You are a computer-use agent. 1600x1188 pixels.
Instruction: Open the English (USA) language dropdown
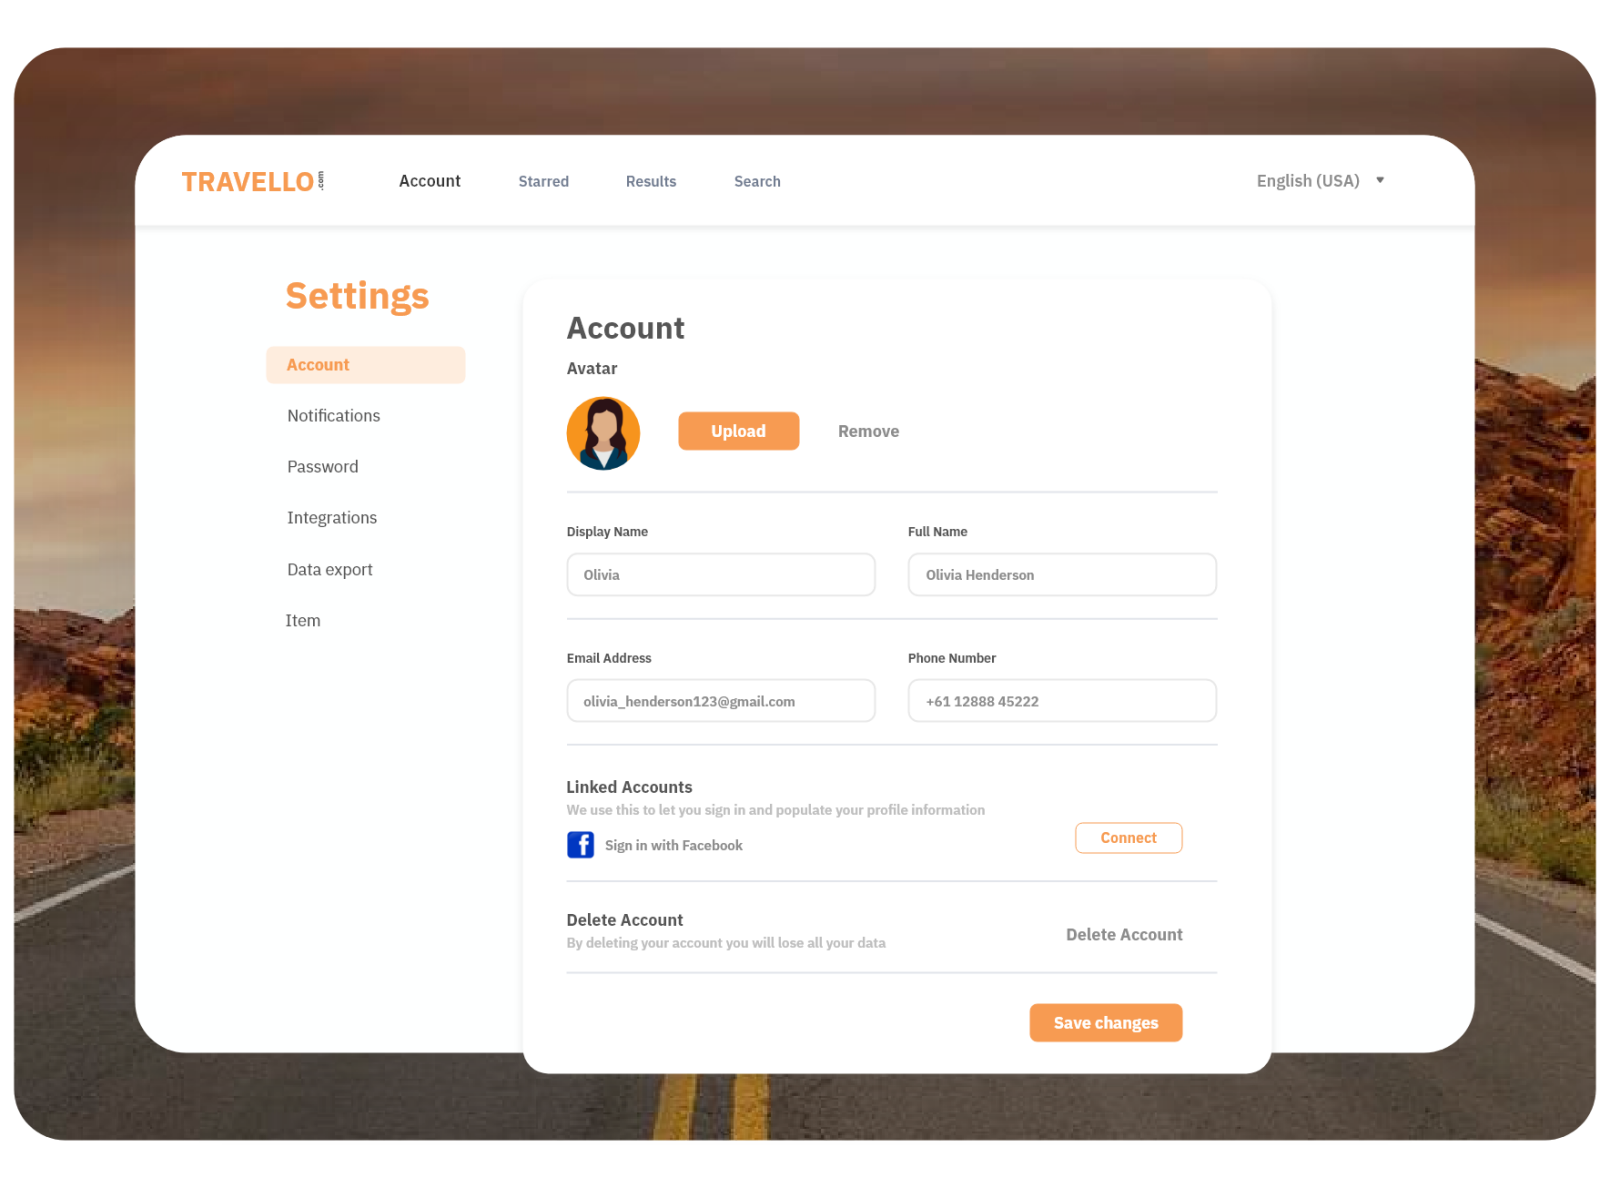click(x=1308, y=181)
